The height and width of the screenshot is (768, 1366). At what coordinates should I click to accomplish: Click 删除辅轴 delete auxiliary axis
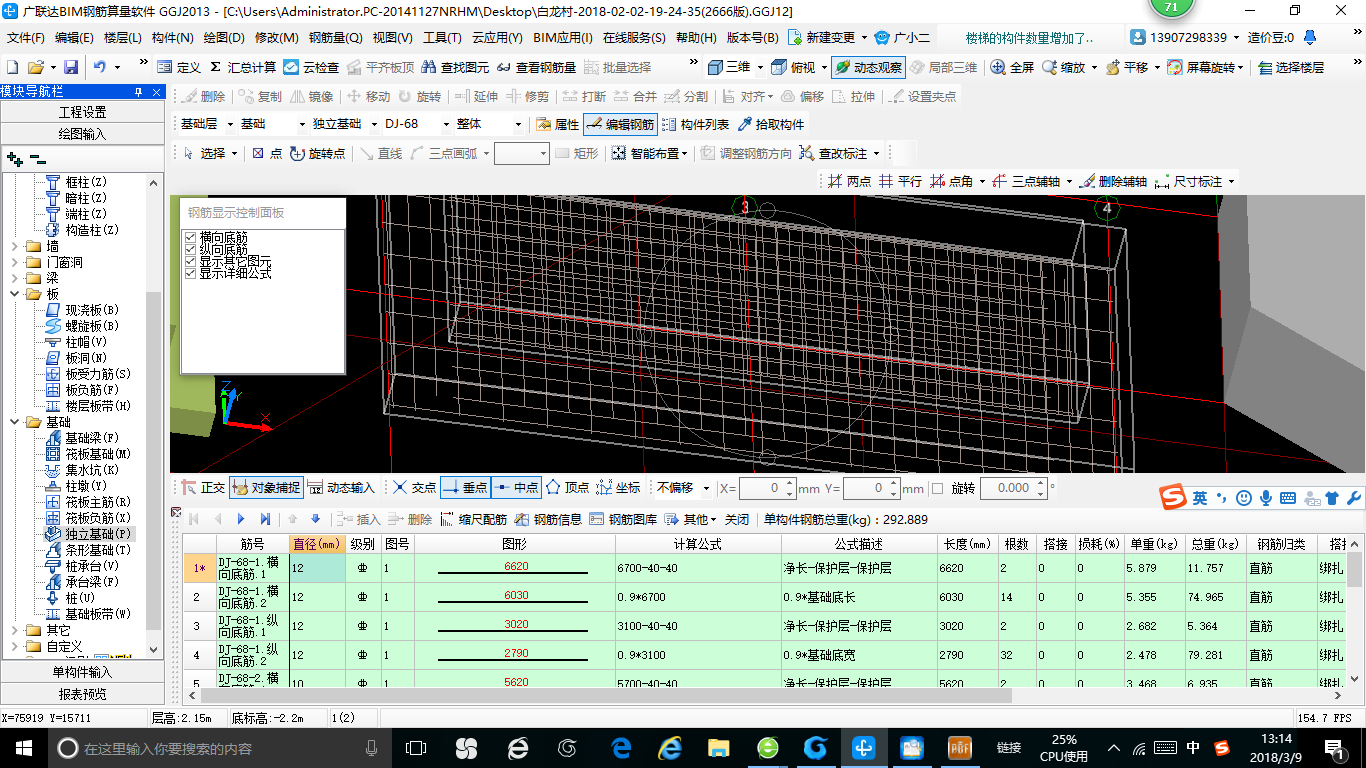coord(1113,181)
